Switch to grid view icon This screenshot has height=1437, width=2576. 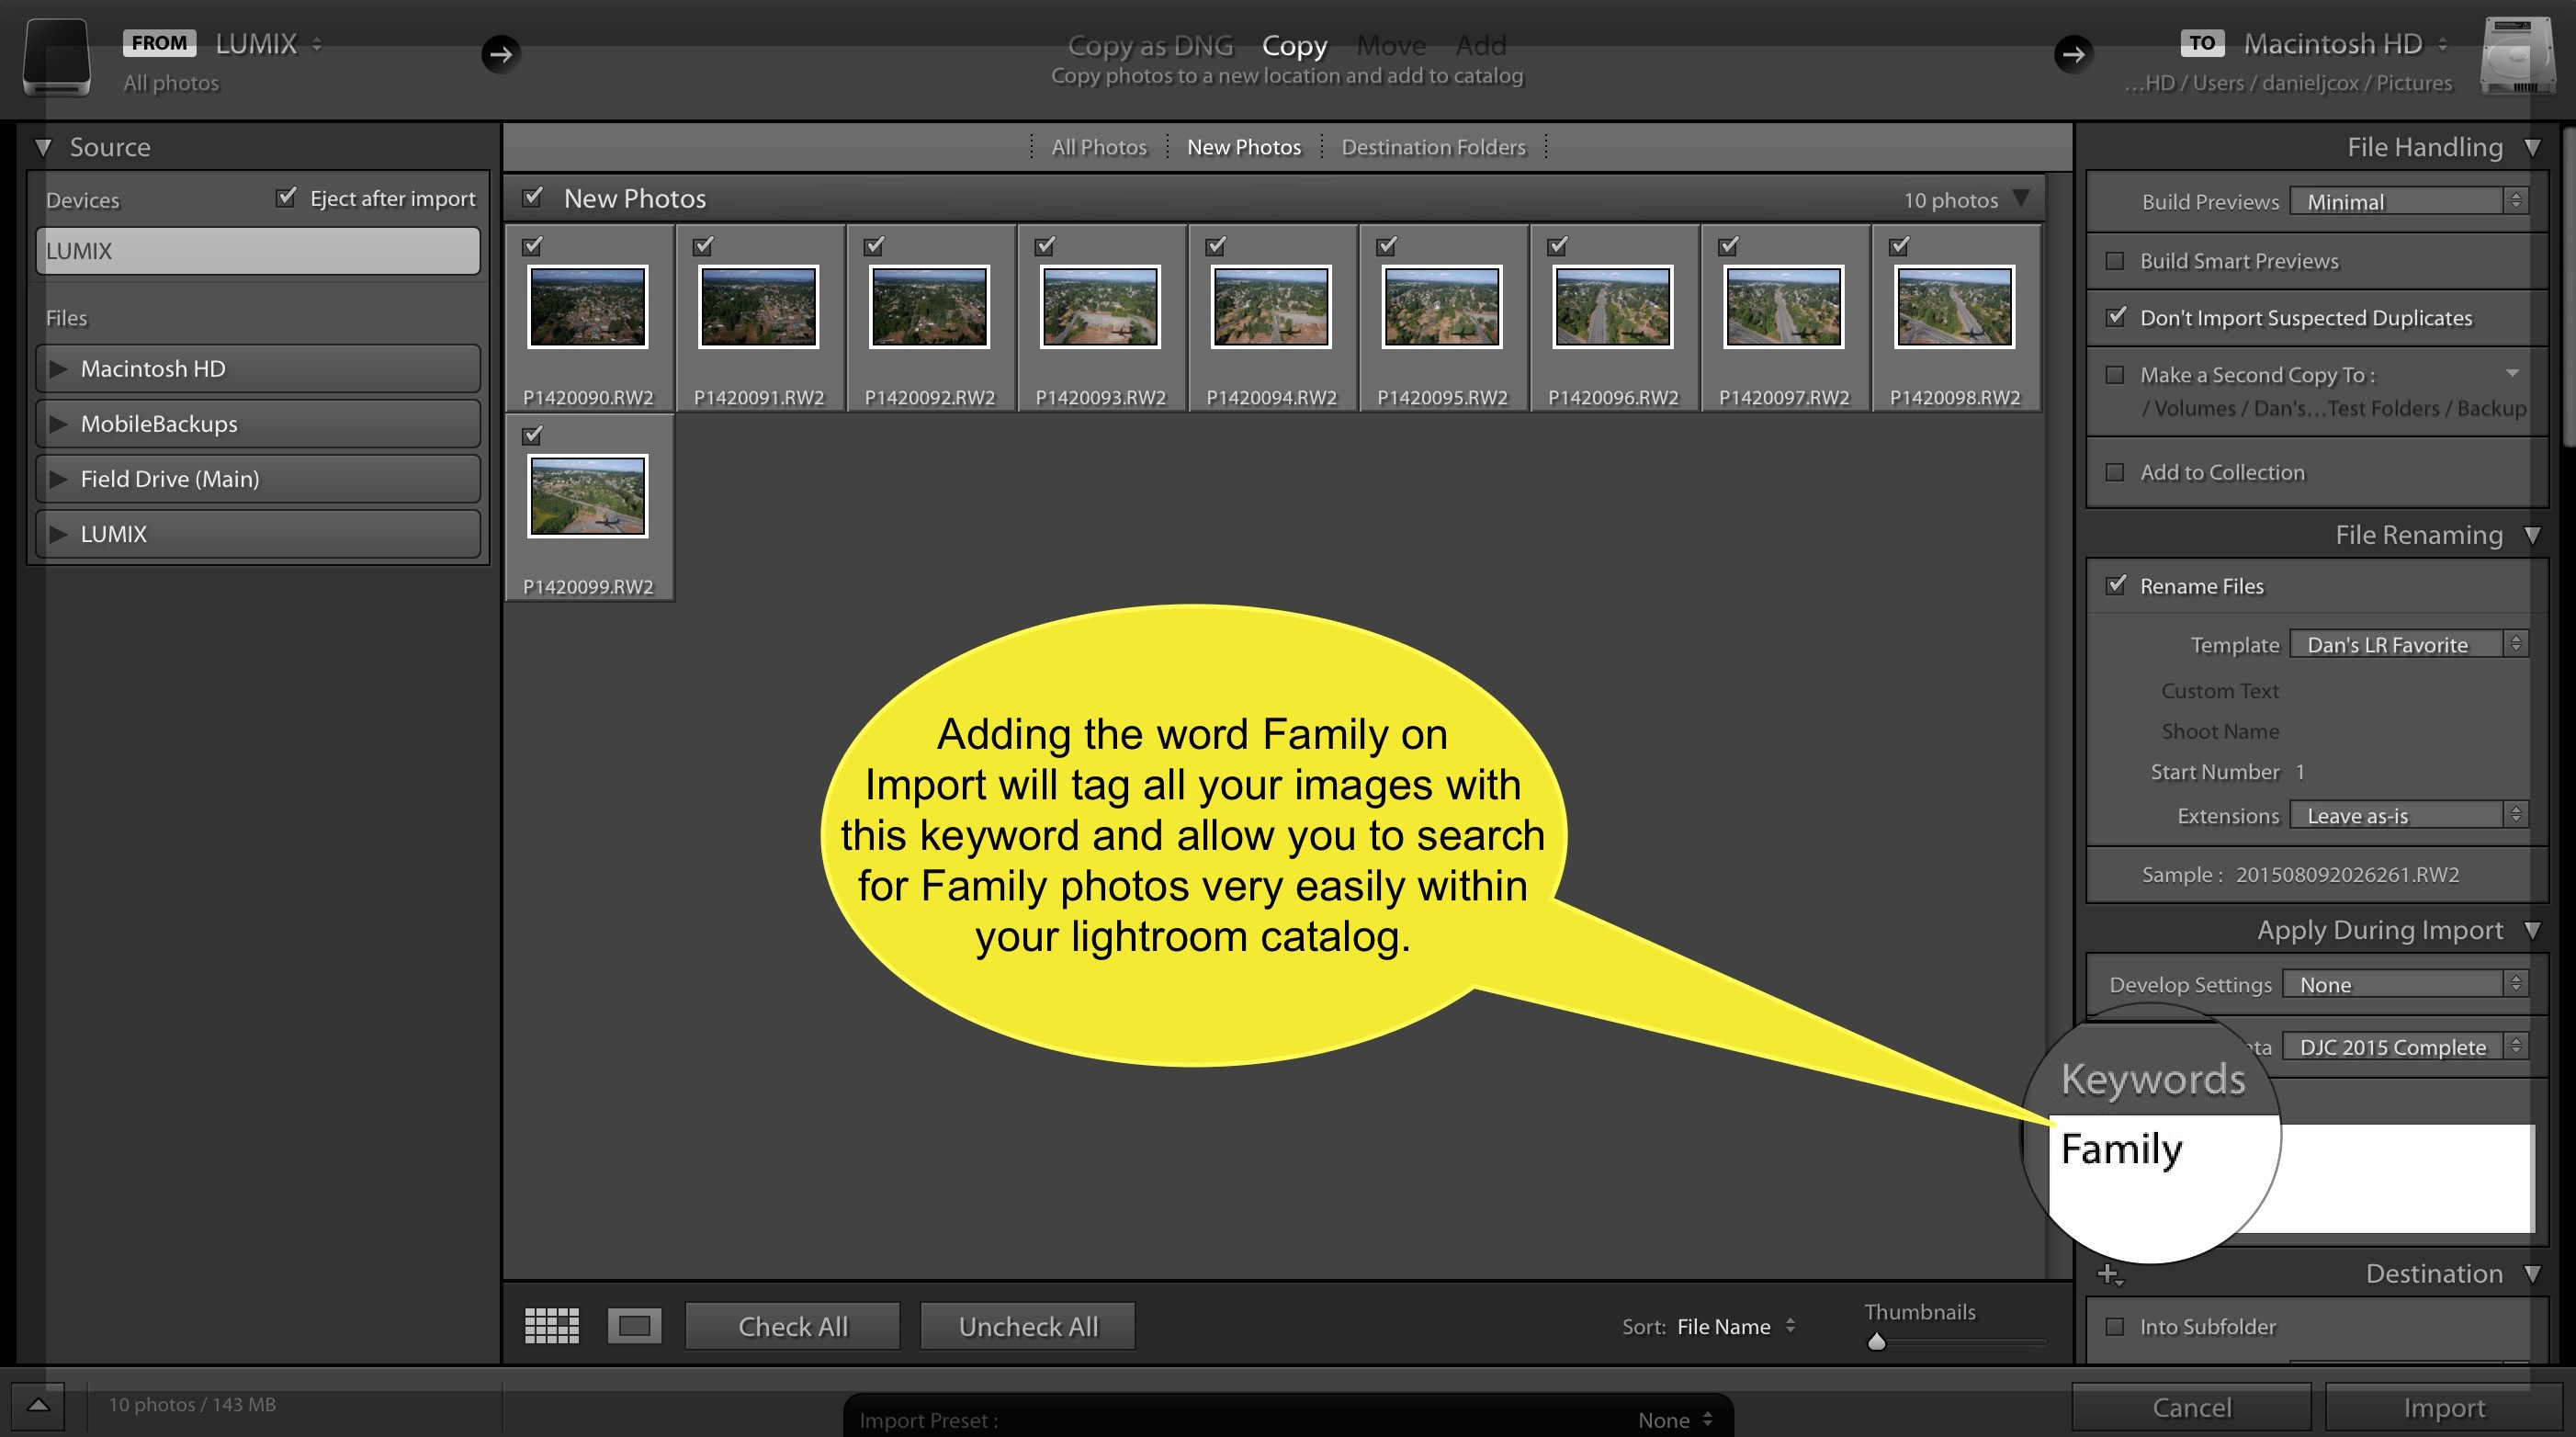point(551,1326)
